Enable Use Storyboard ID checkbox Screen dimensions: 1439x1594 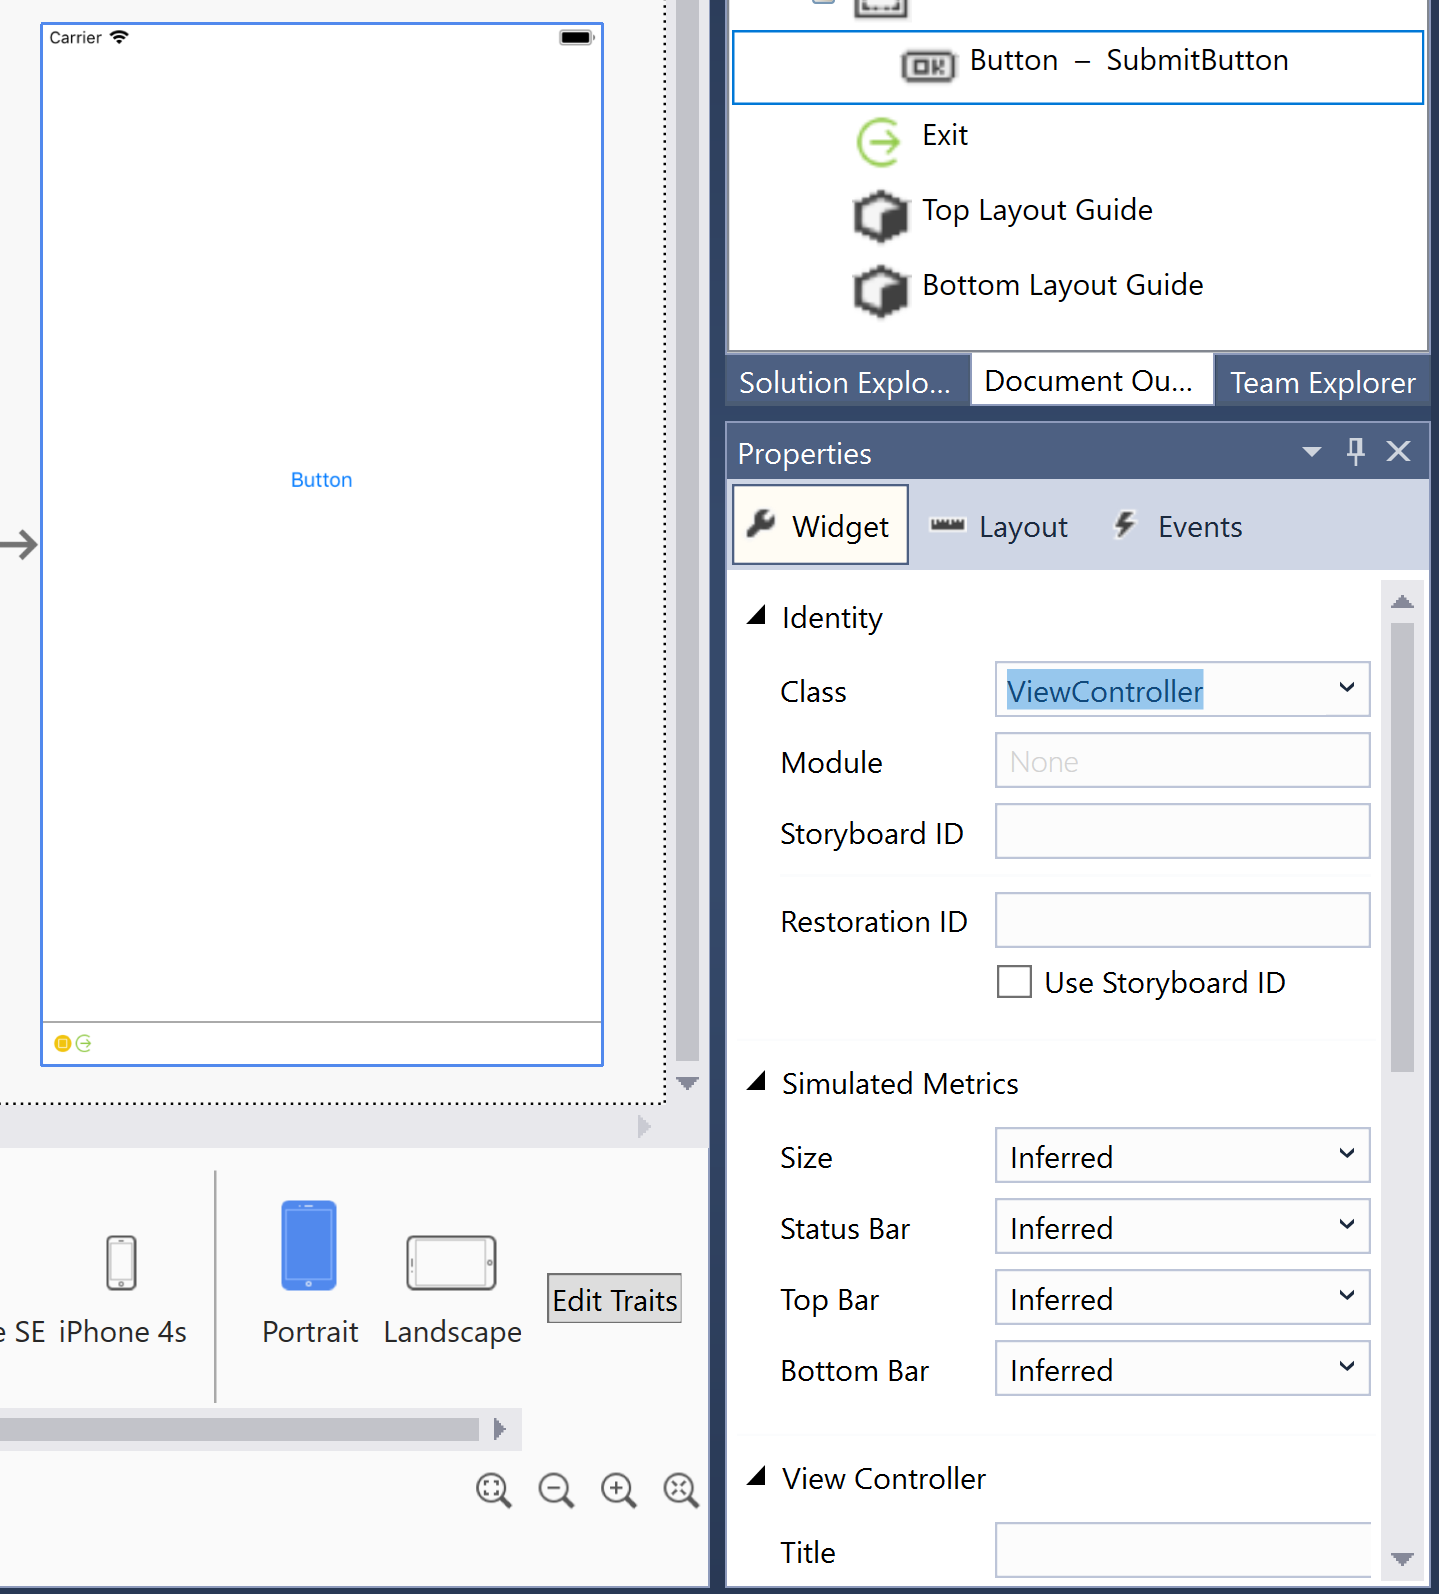coord(1014,982)
